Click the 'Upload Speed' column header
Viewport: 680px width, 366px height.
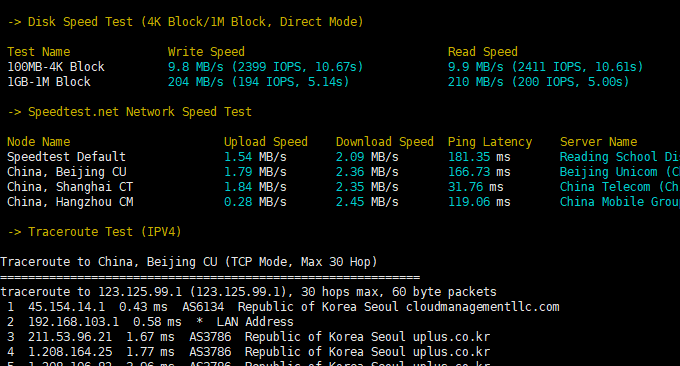(x=266, y=142)
